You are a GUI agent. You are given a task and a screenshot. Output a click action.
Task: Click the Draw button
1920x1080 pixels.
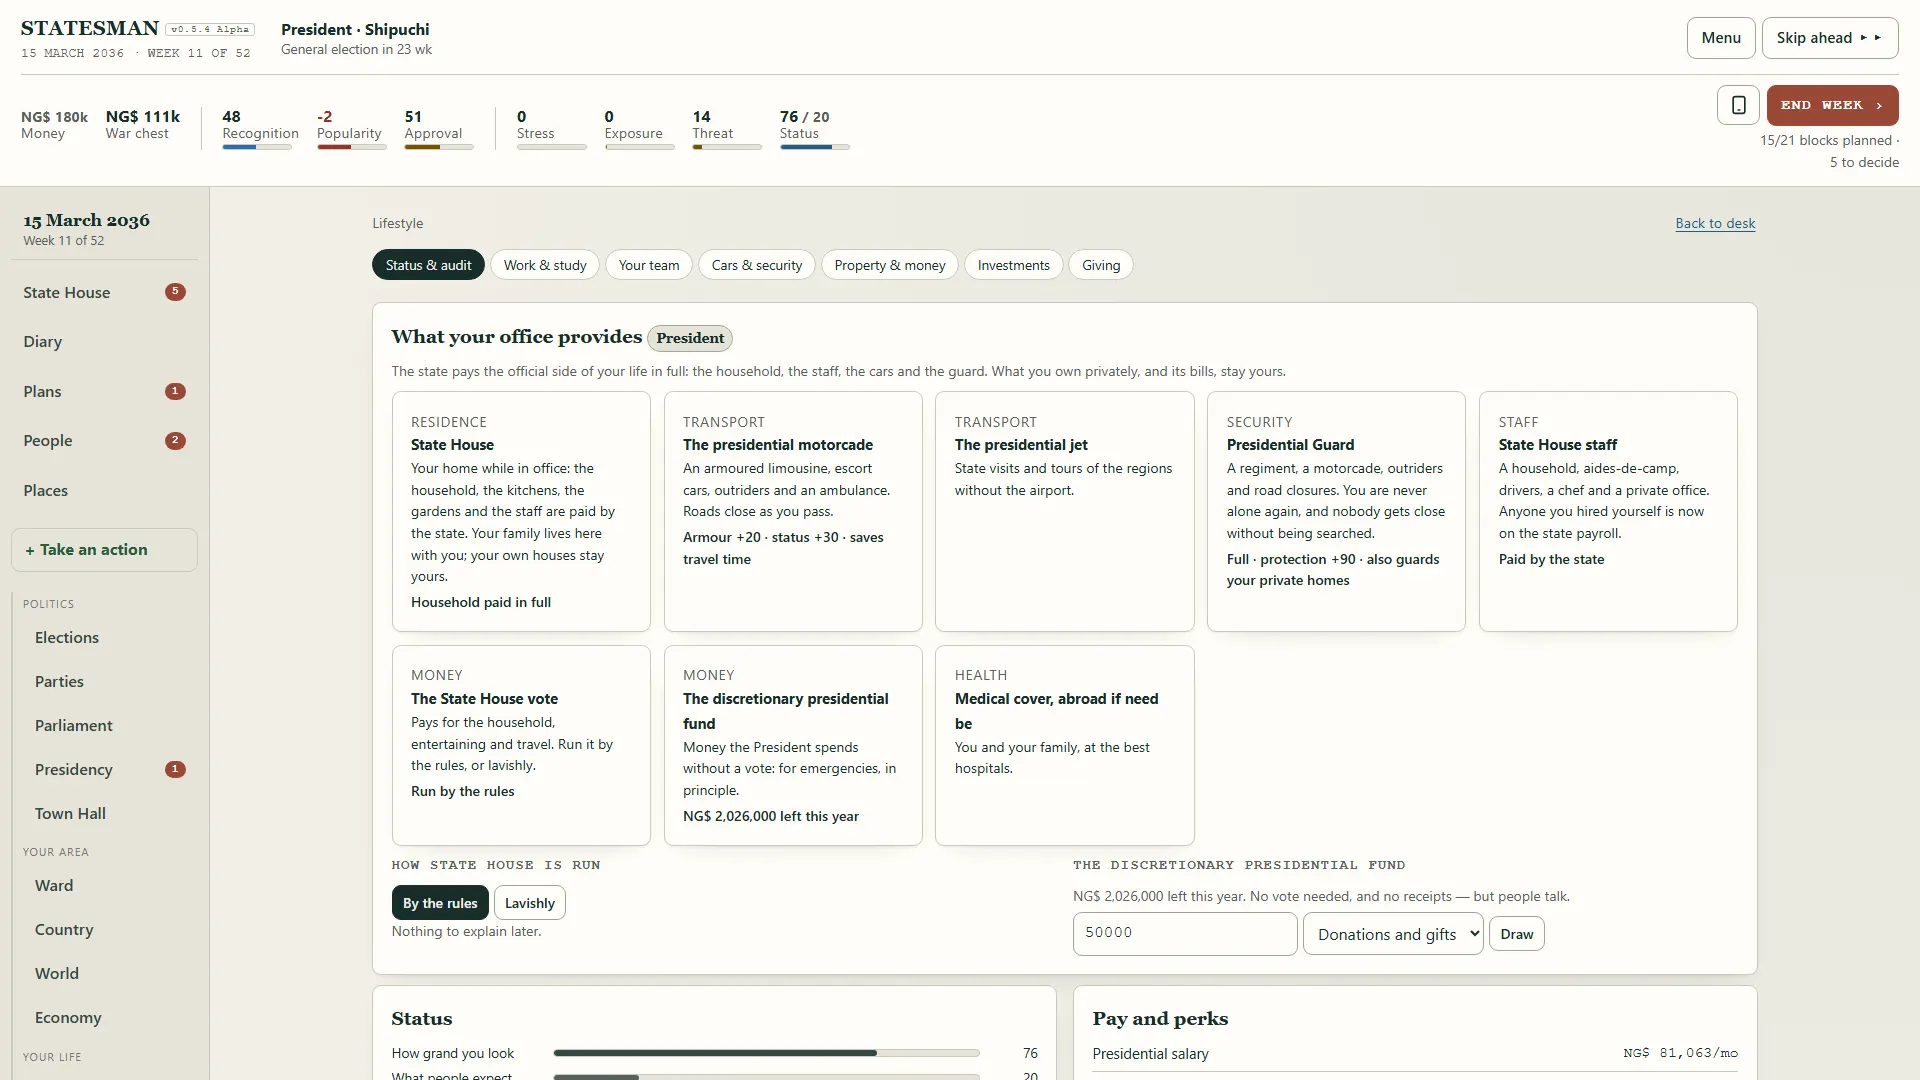1517,934
